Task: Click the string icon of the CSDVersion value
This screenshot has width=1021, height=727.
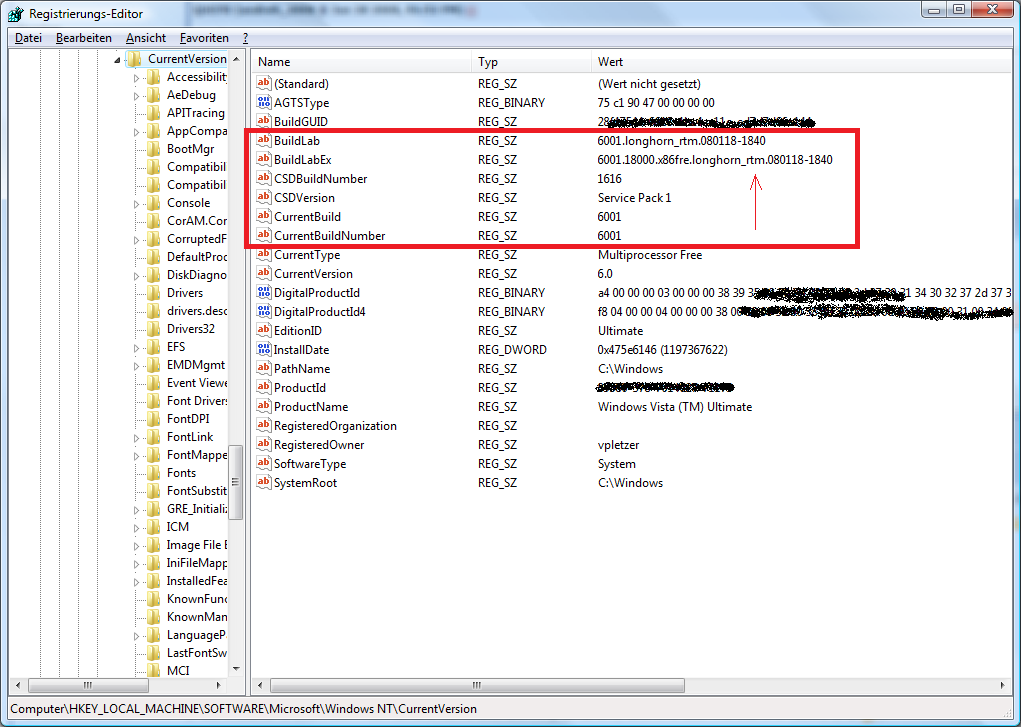Action: [263, 197]
